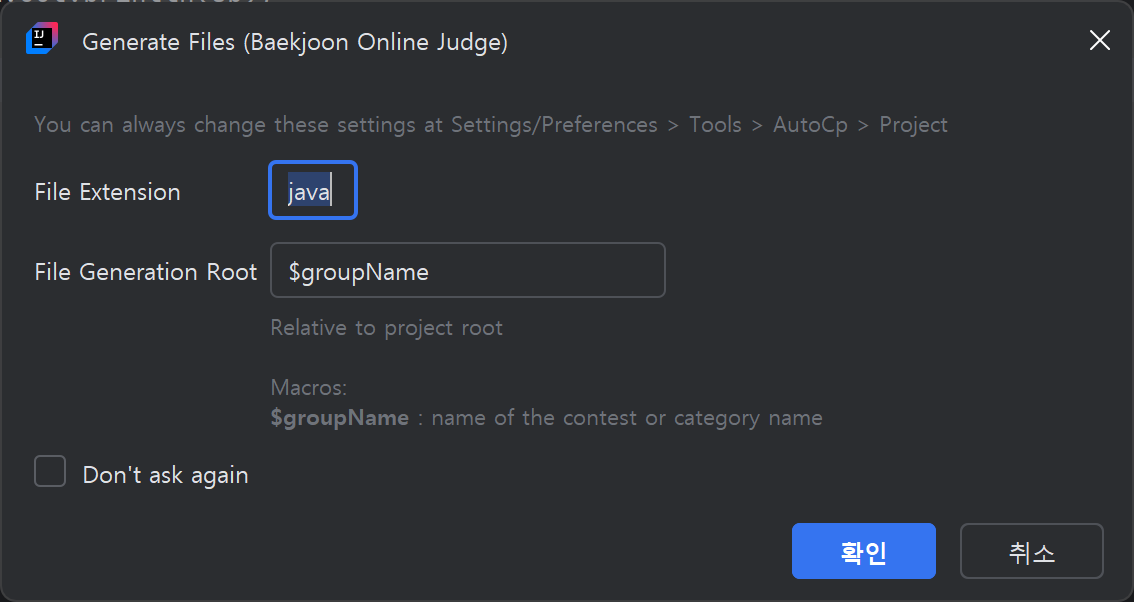Click the settings path hint text

coord(491,124)
